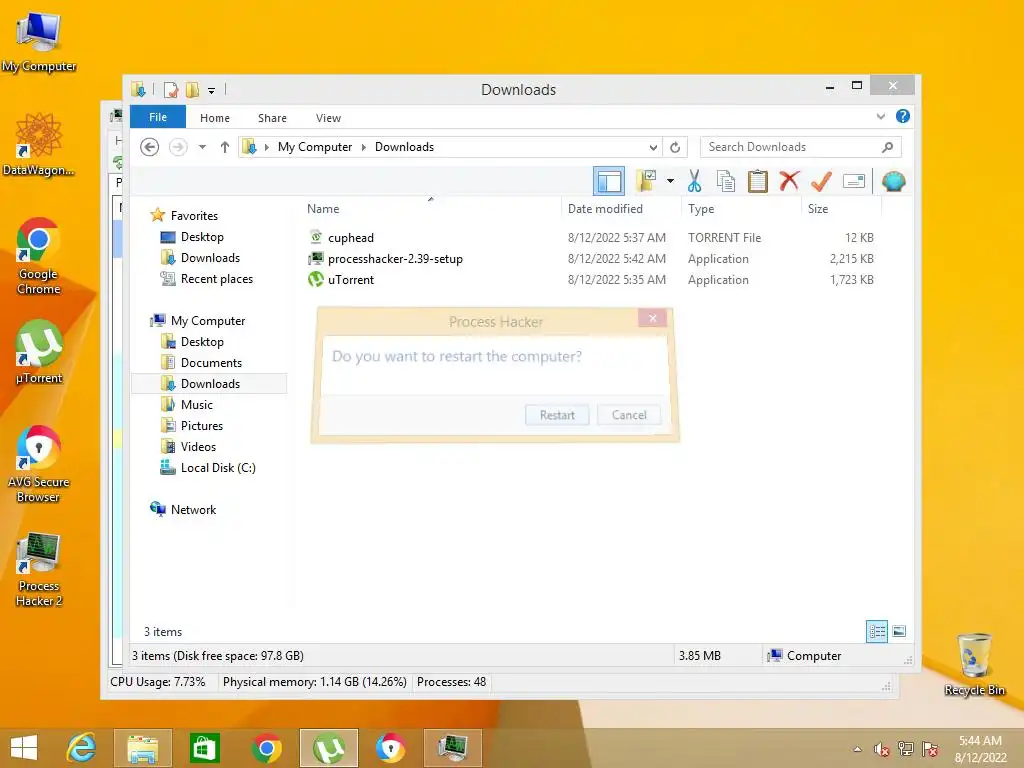Expand the address bar history dropdown
This screenshot has height=768, width=1024.
[x=652, y=147]
